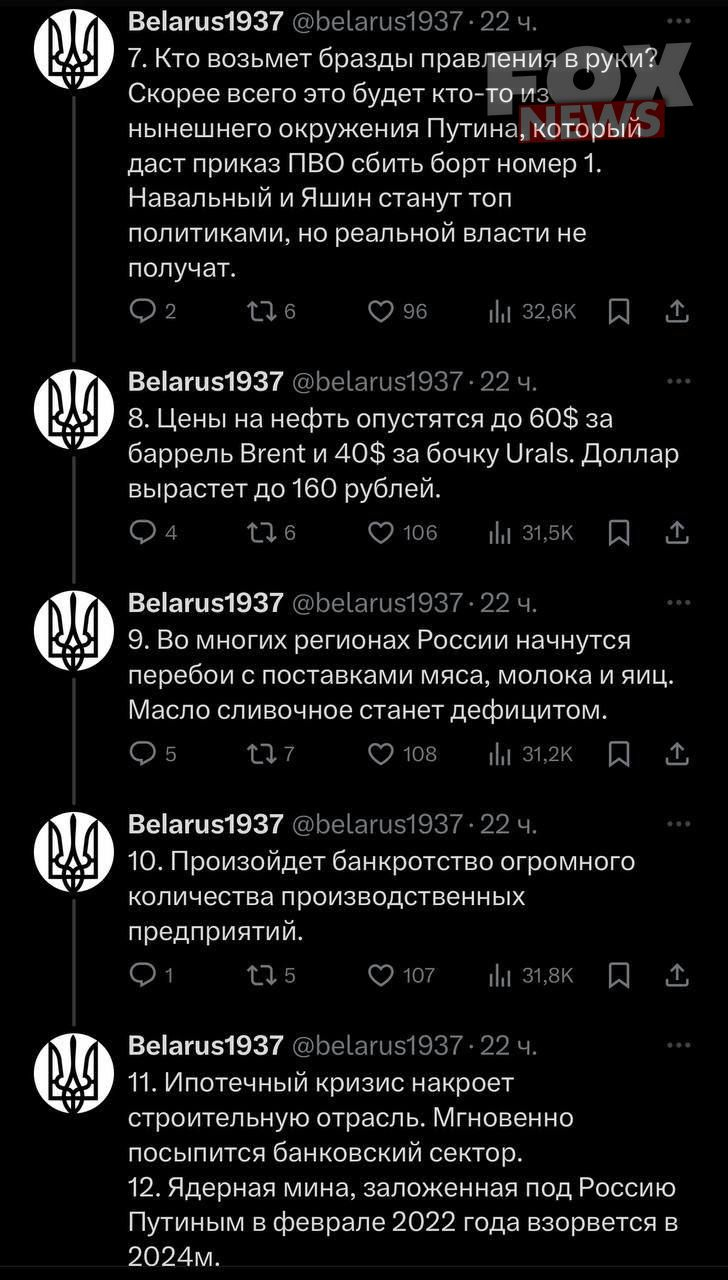Bookmark the tweet with 32,6K views

619,312
